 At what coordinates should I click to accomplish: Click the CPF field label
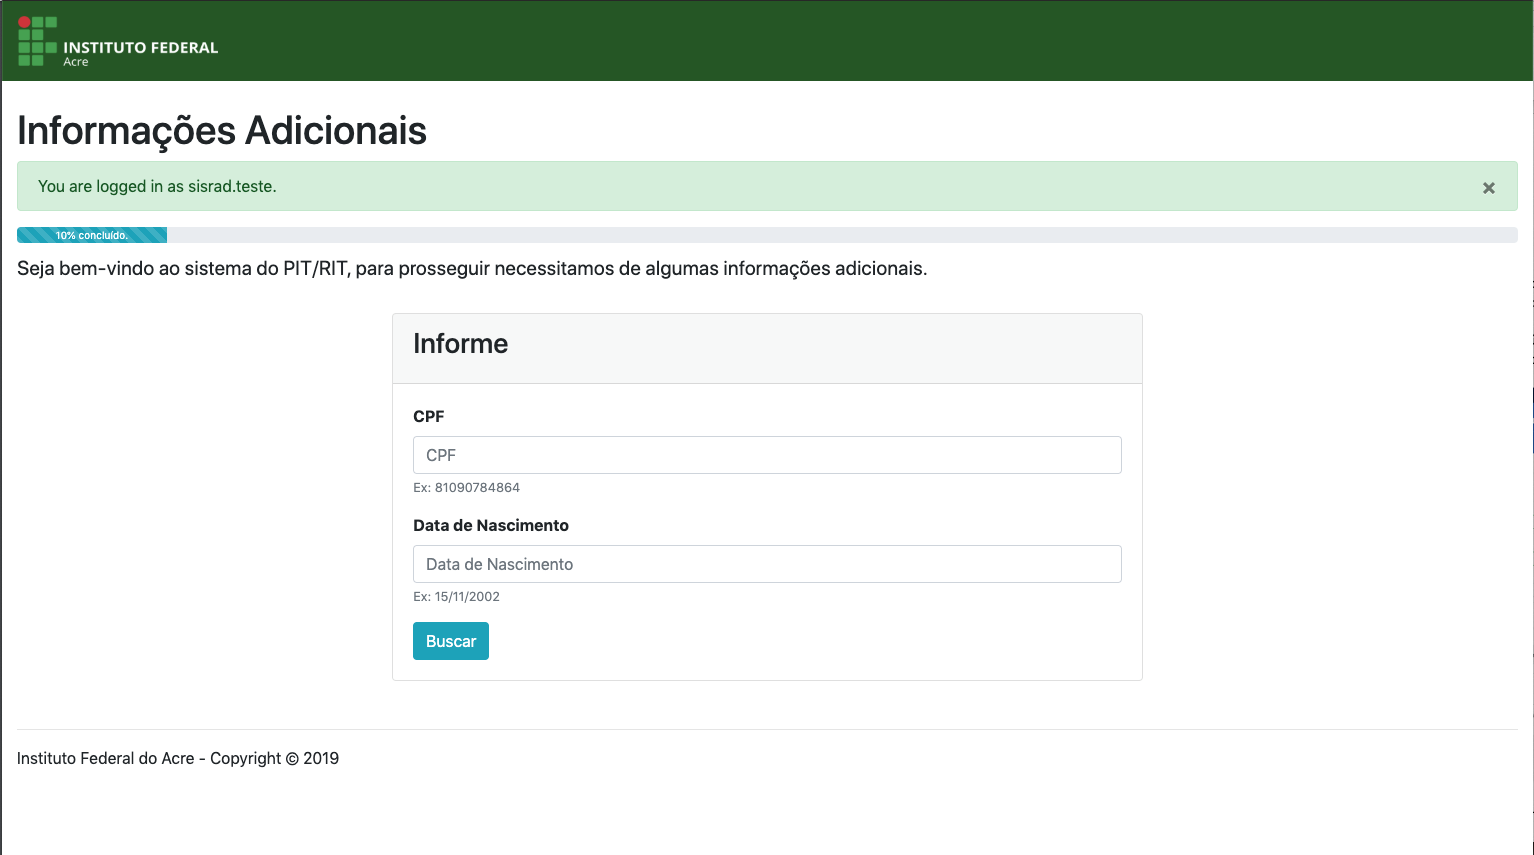428,416
